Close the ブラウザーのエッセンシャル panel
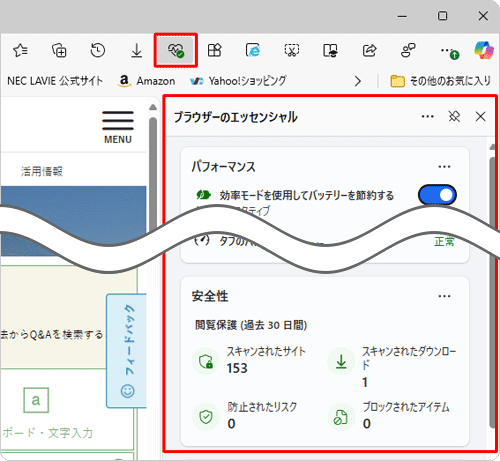Image resolution: width=500 pixels, height=461 pixels. pyautogui.click(x=481, y=117)
